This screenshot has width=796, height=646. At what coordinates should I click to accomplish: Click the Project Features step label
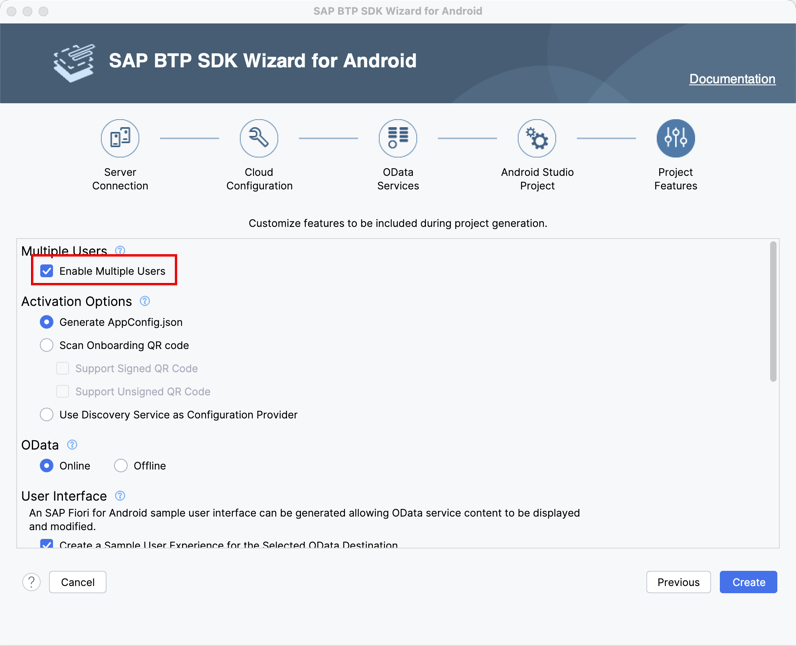point(676,179)
